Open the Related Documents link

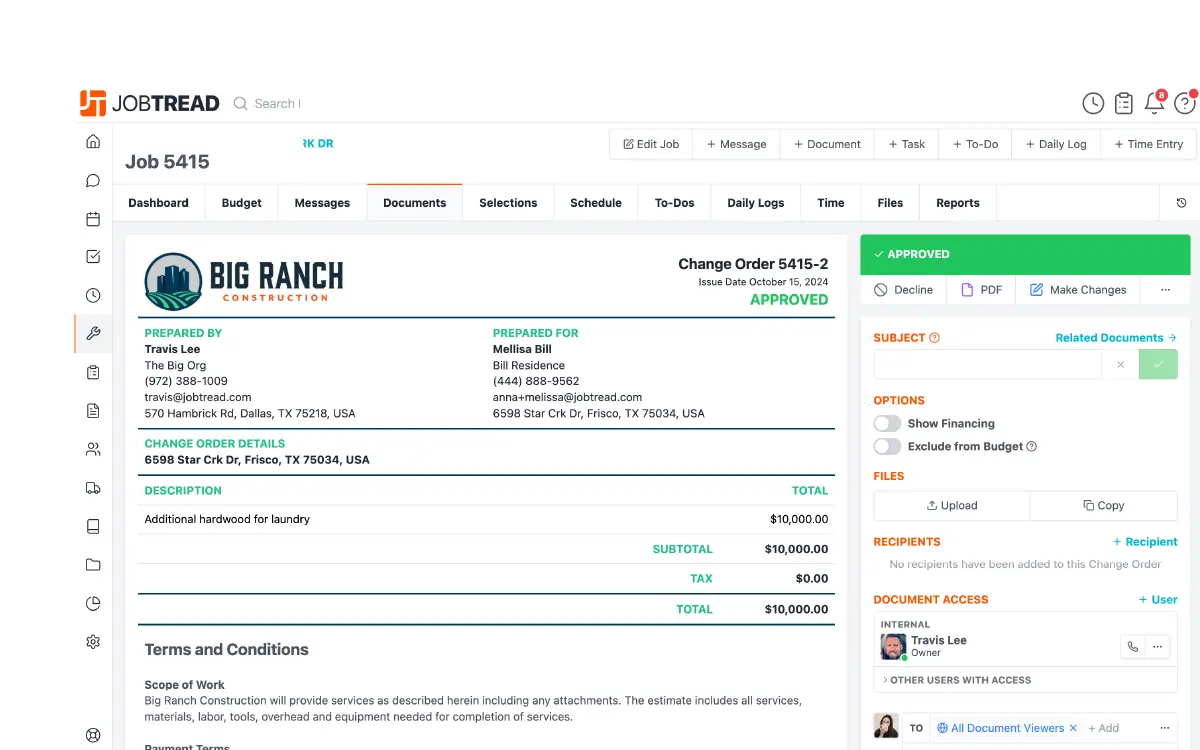tap(1110, 337)
